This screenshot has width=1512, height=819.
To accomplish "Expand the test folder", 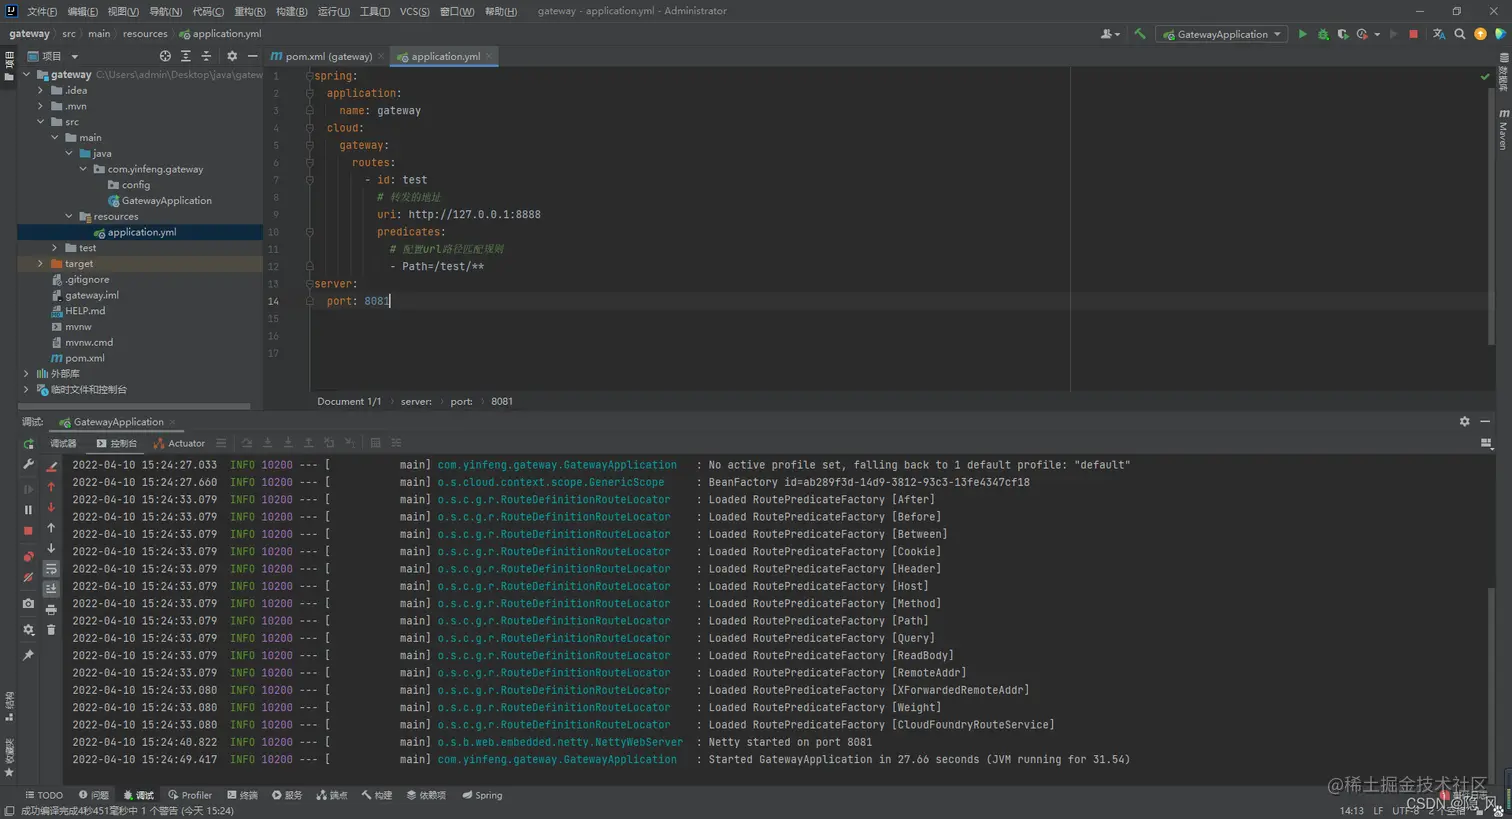I will (55, 248).
